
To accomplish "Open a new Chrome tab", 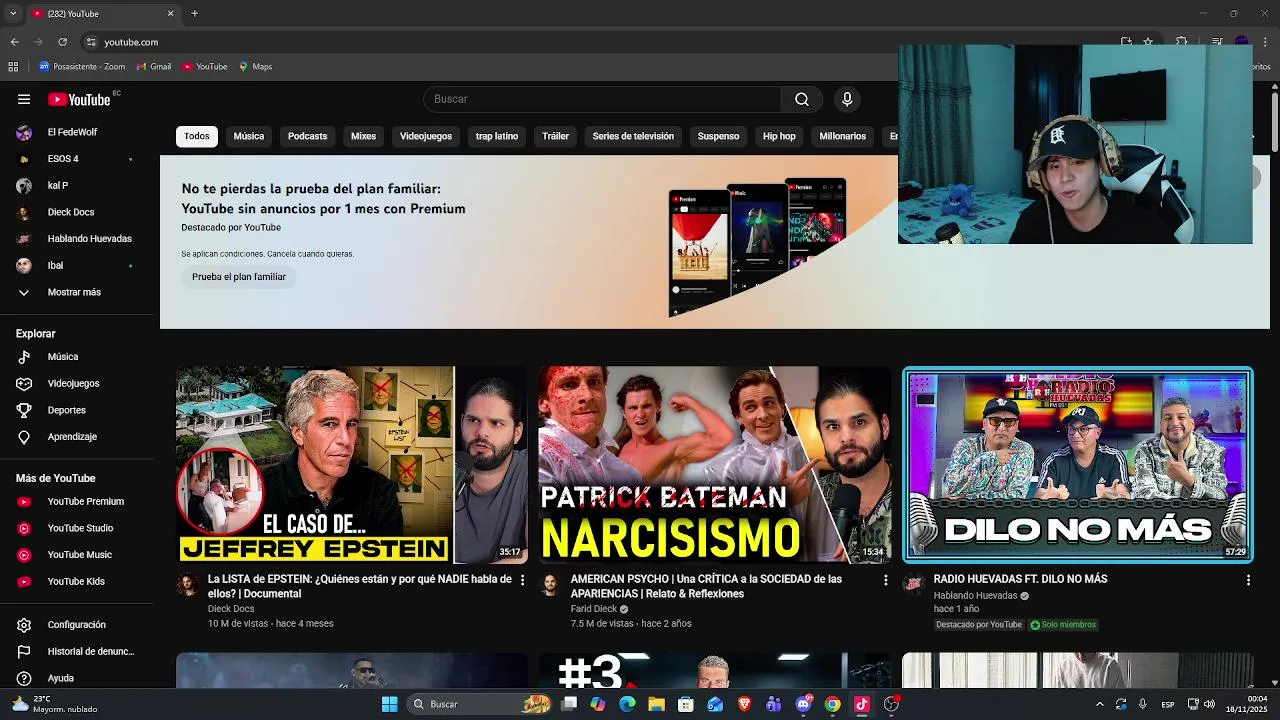I will tap(194, 13).
